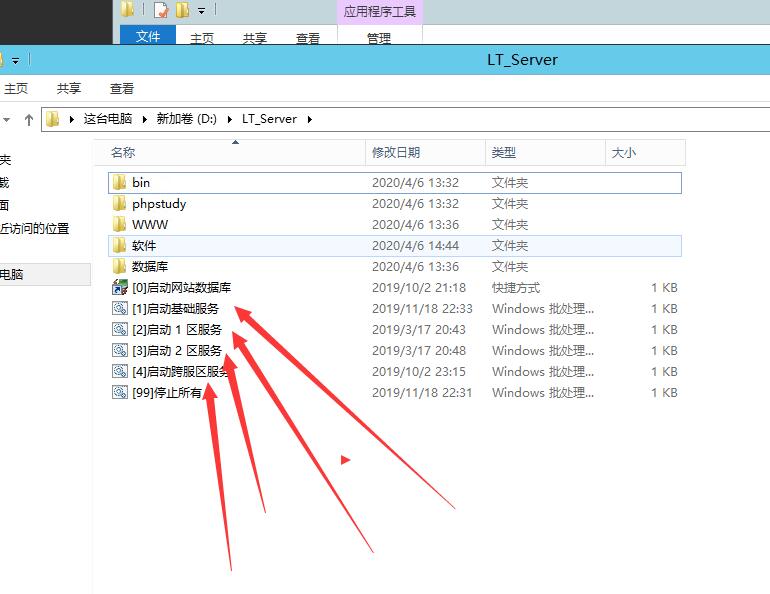The width and height of the screenshot is (770, 594).
Task: Select the [0]启动网站数据库 shortcut icon
Action: coord(120,287)
